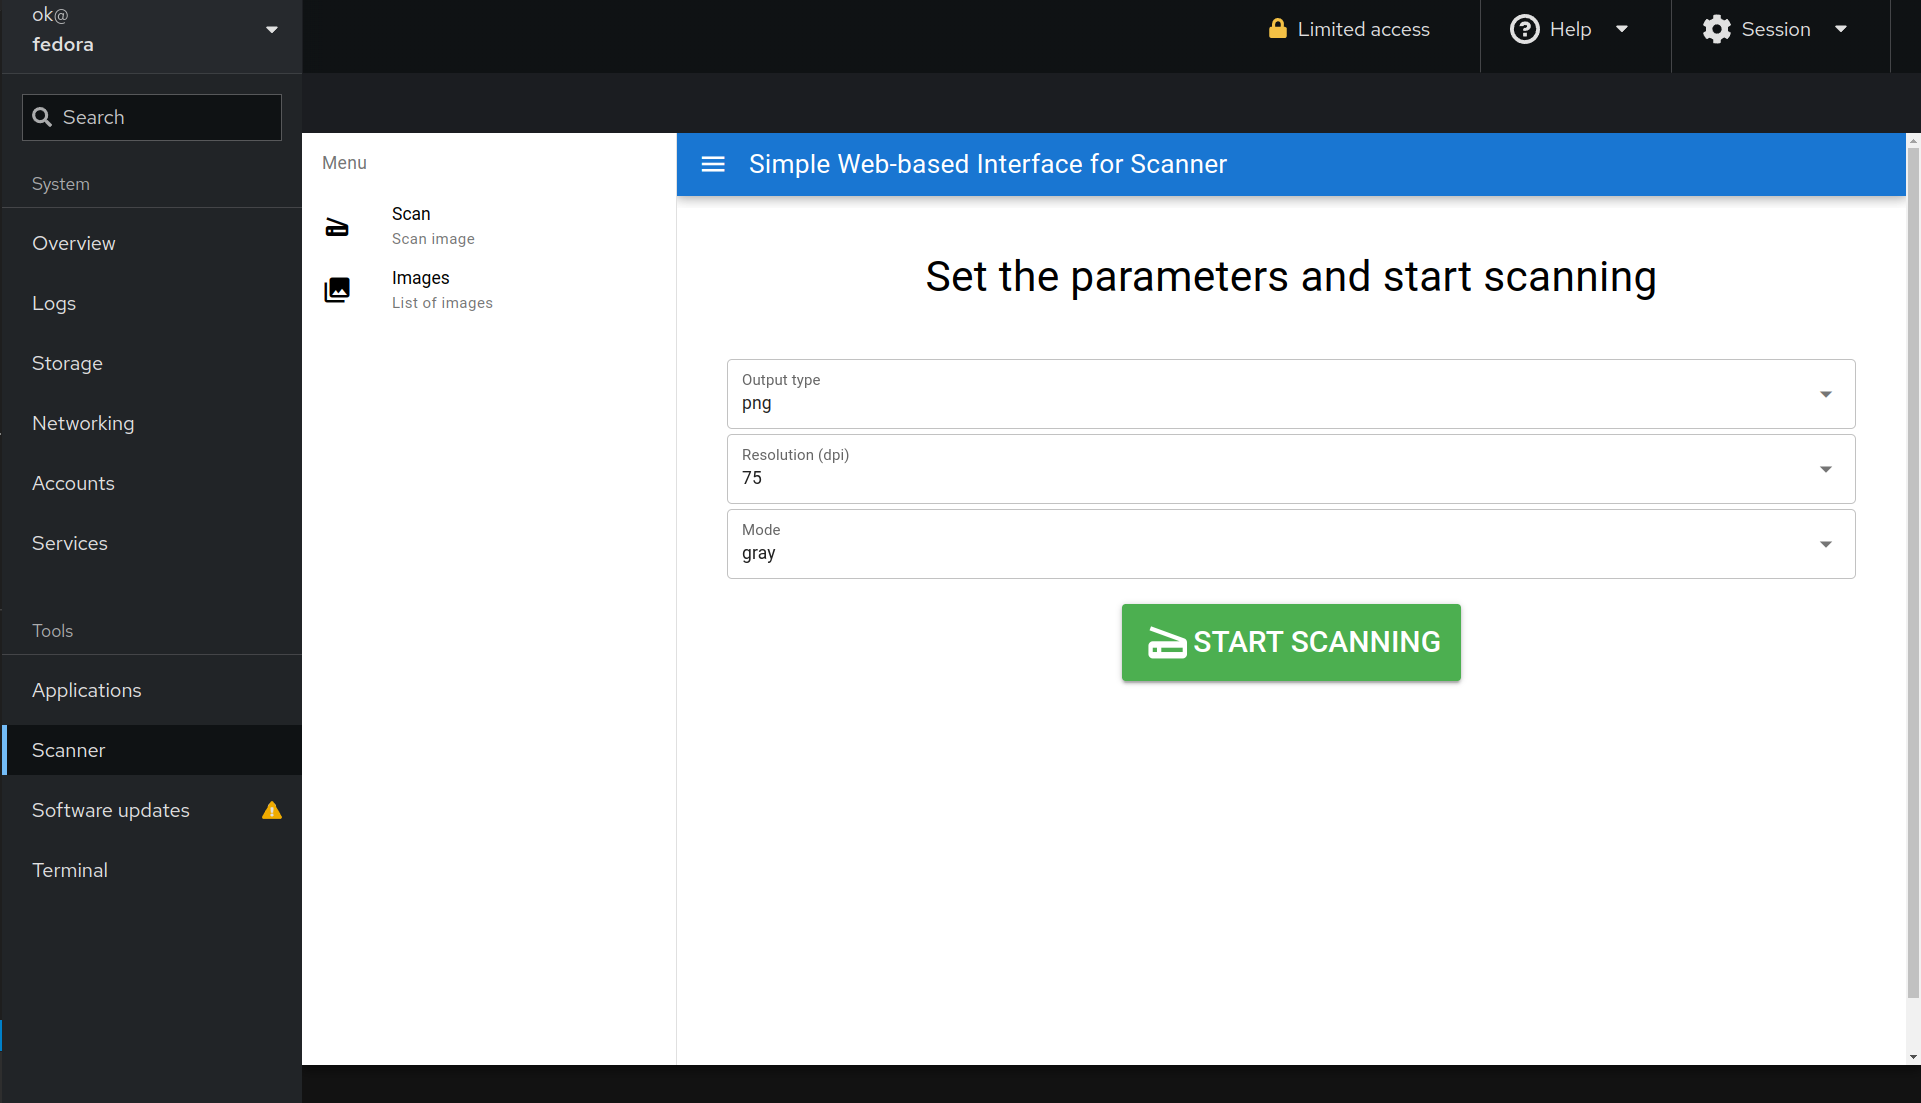Expand the Resolution (dpi) dropdown
The width and height of the screenshot is (1921, 1103).
point(1290,469)
